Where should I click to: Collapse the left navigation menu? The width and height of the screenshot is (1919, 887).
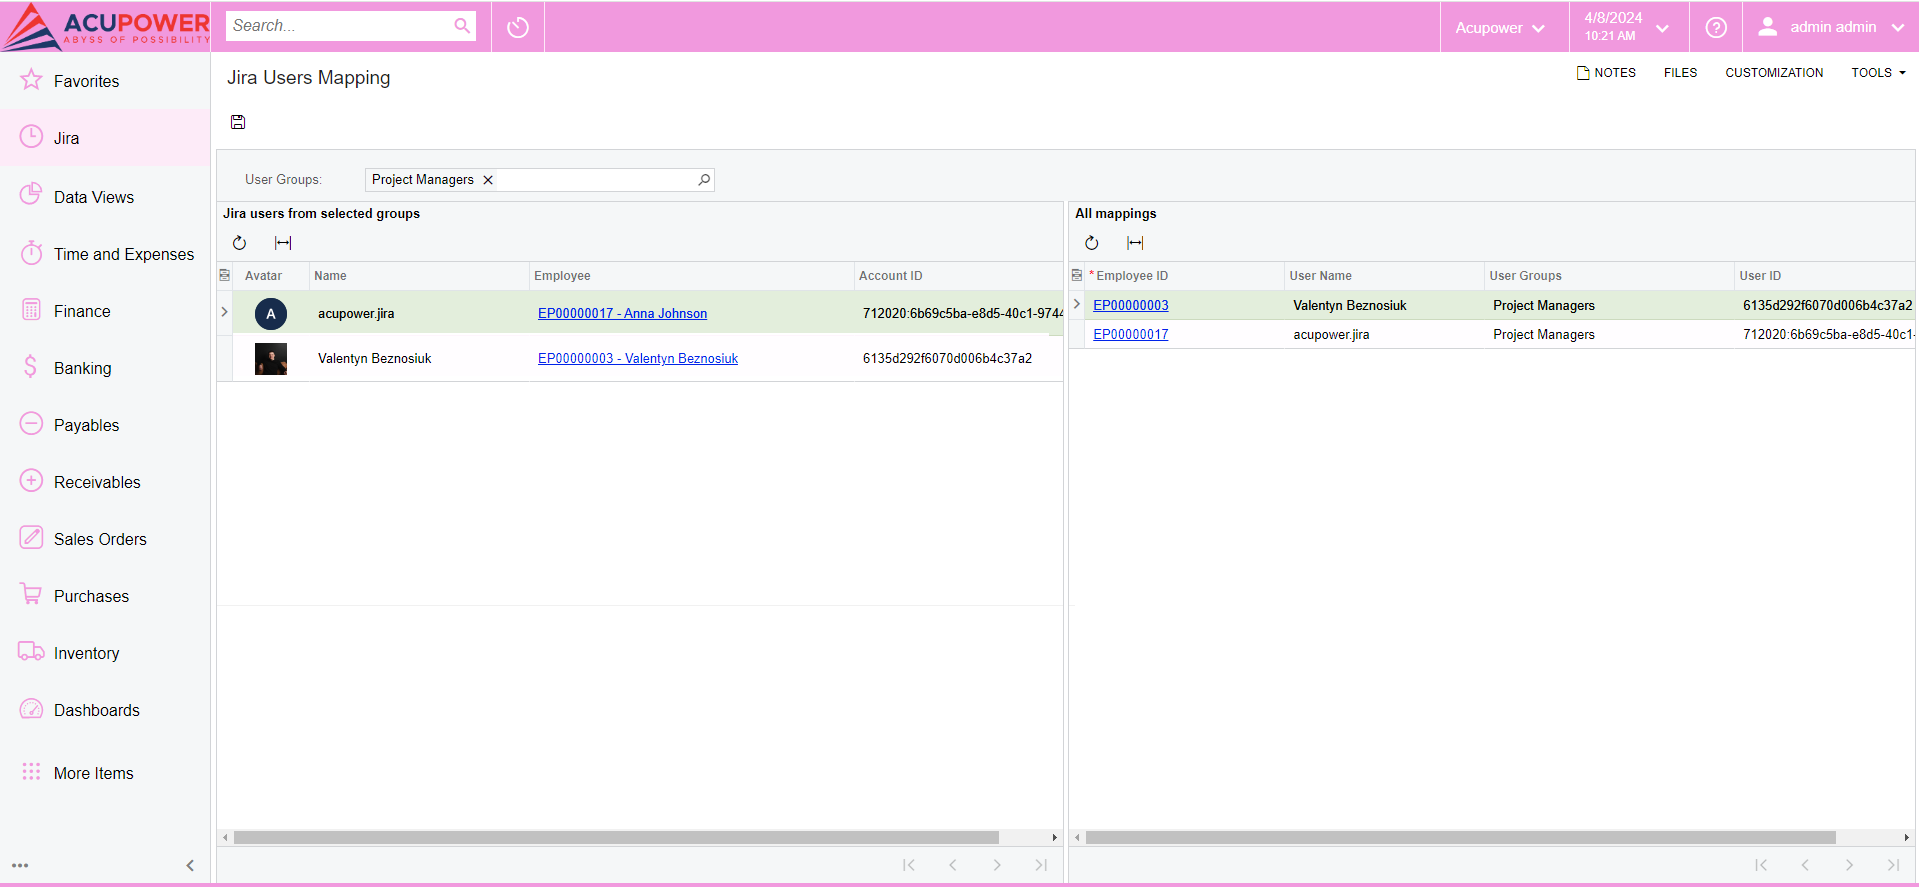point(190,865)
